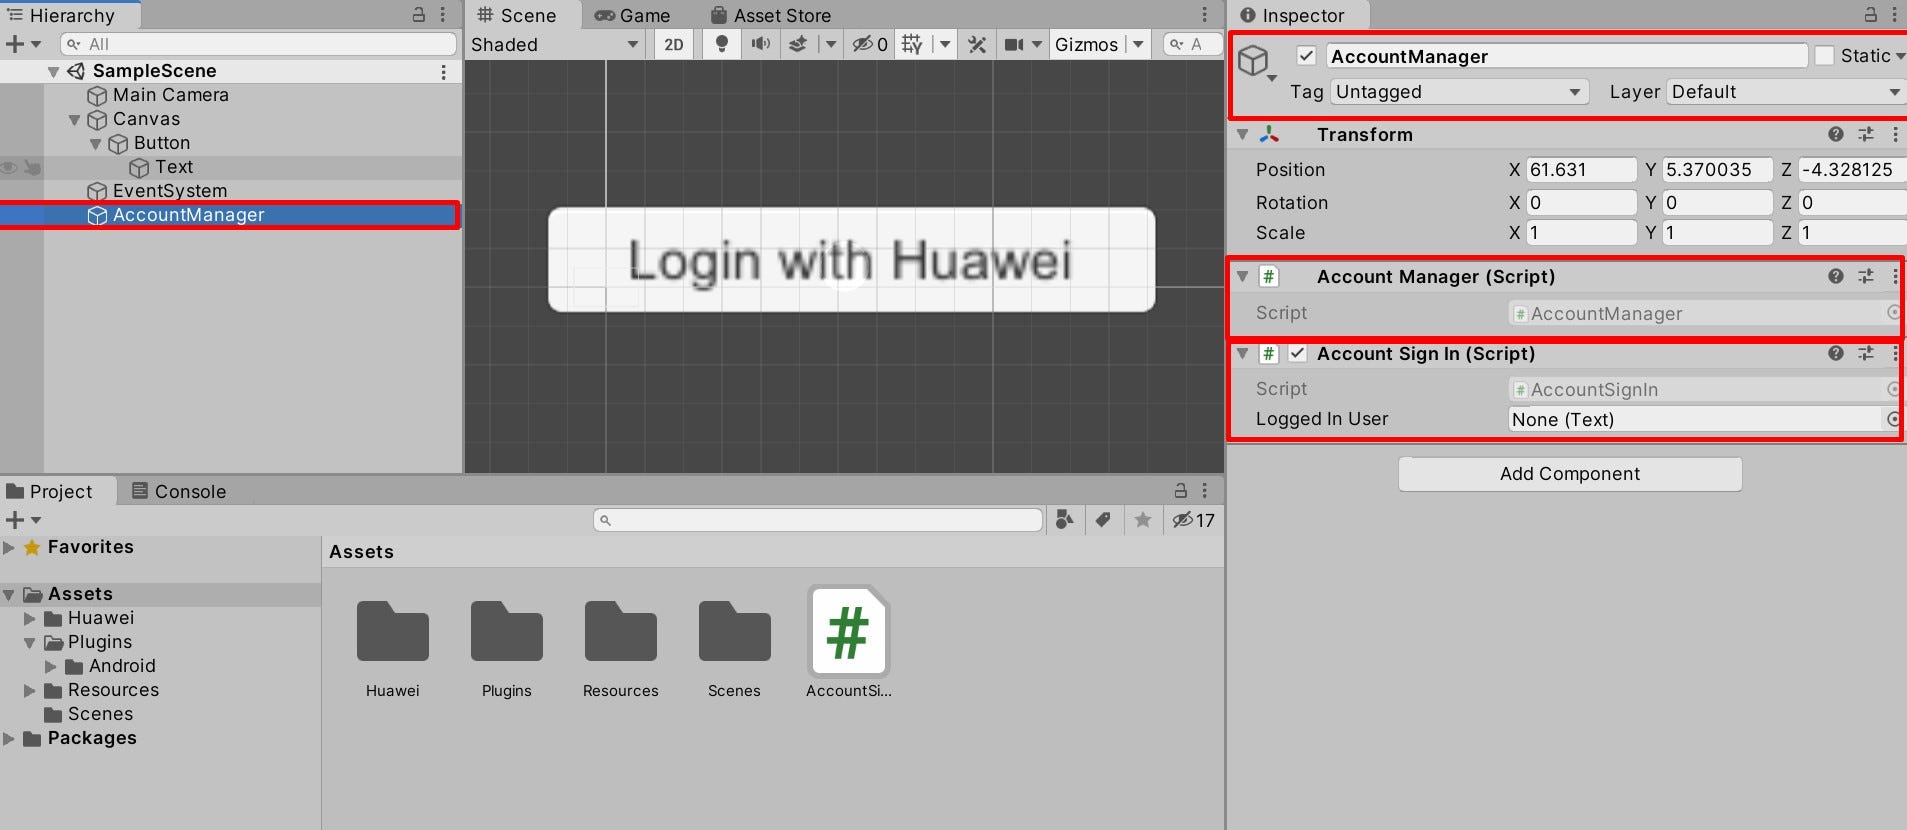Toggle visibility eye on Text row
Image resolution: width=1907 pixels, height=830 pixels.
[10, 167]
